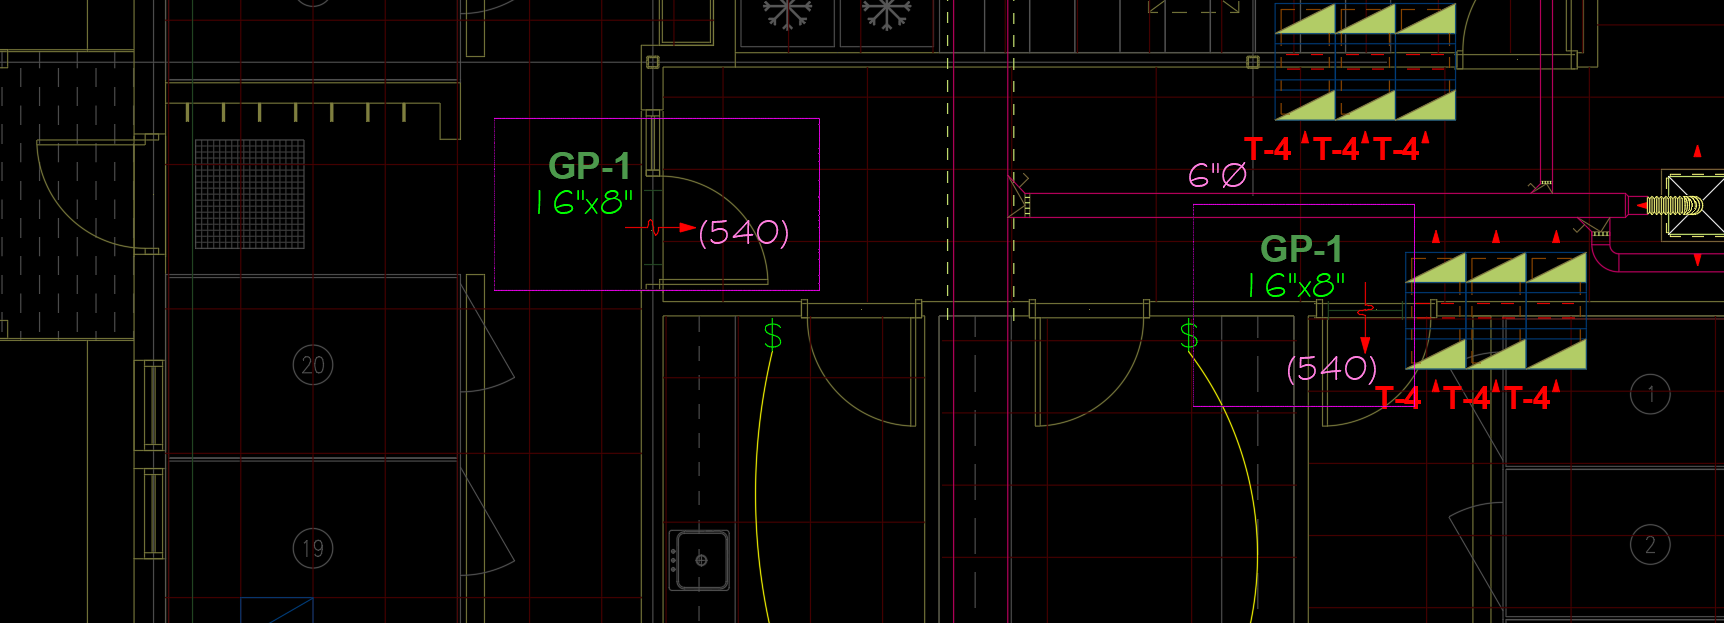
Task: Select the circled number 19 tag
Action: (x=313, y=548)
